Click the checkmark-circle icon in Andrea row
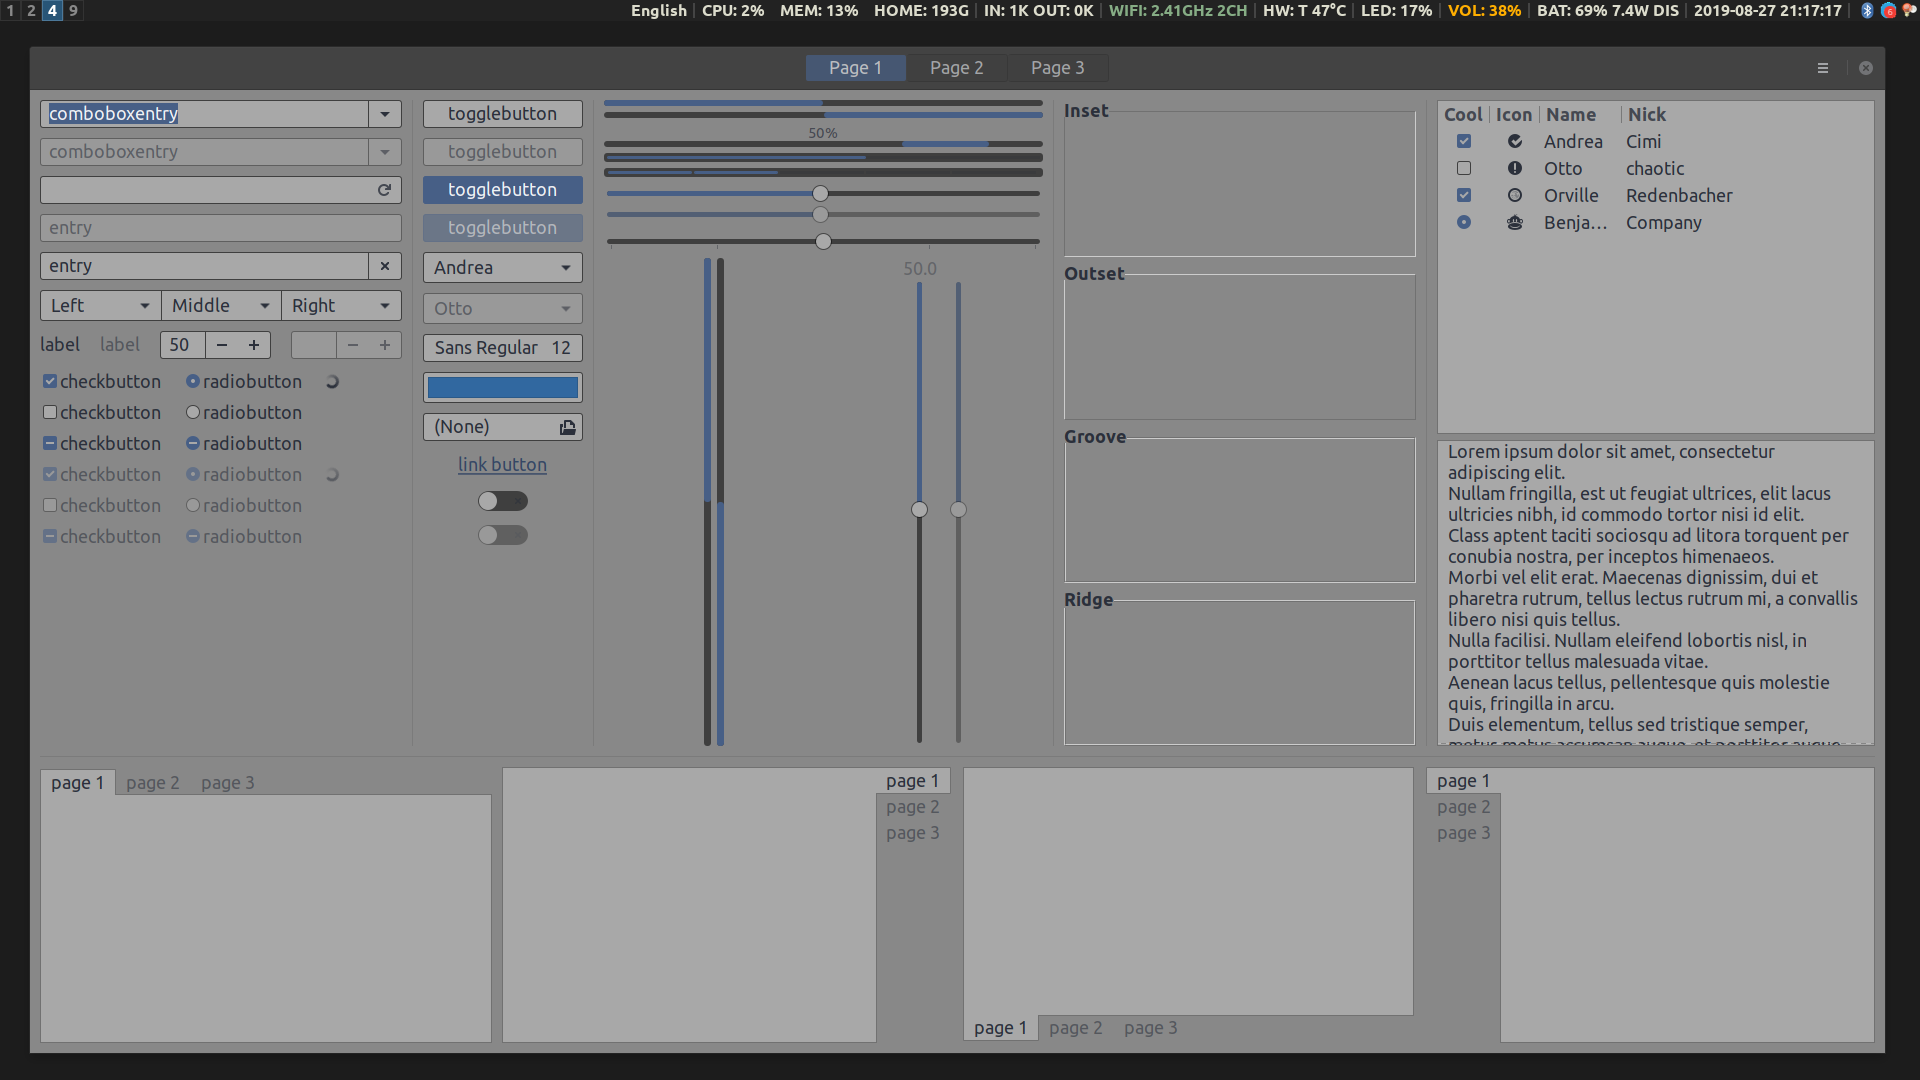Screen dimensions: 1920x1080 point(1515,142)
